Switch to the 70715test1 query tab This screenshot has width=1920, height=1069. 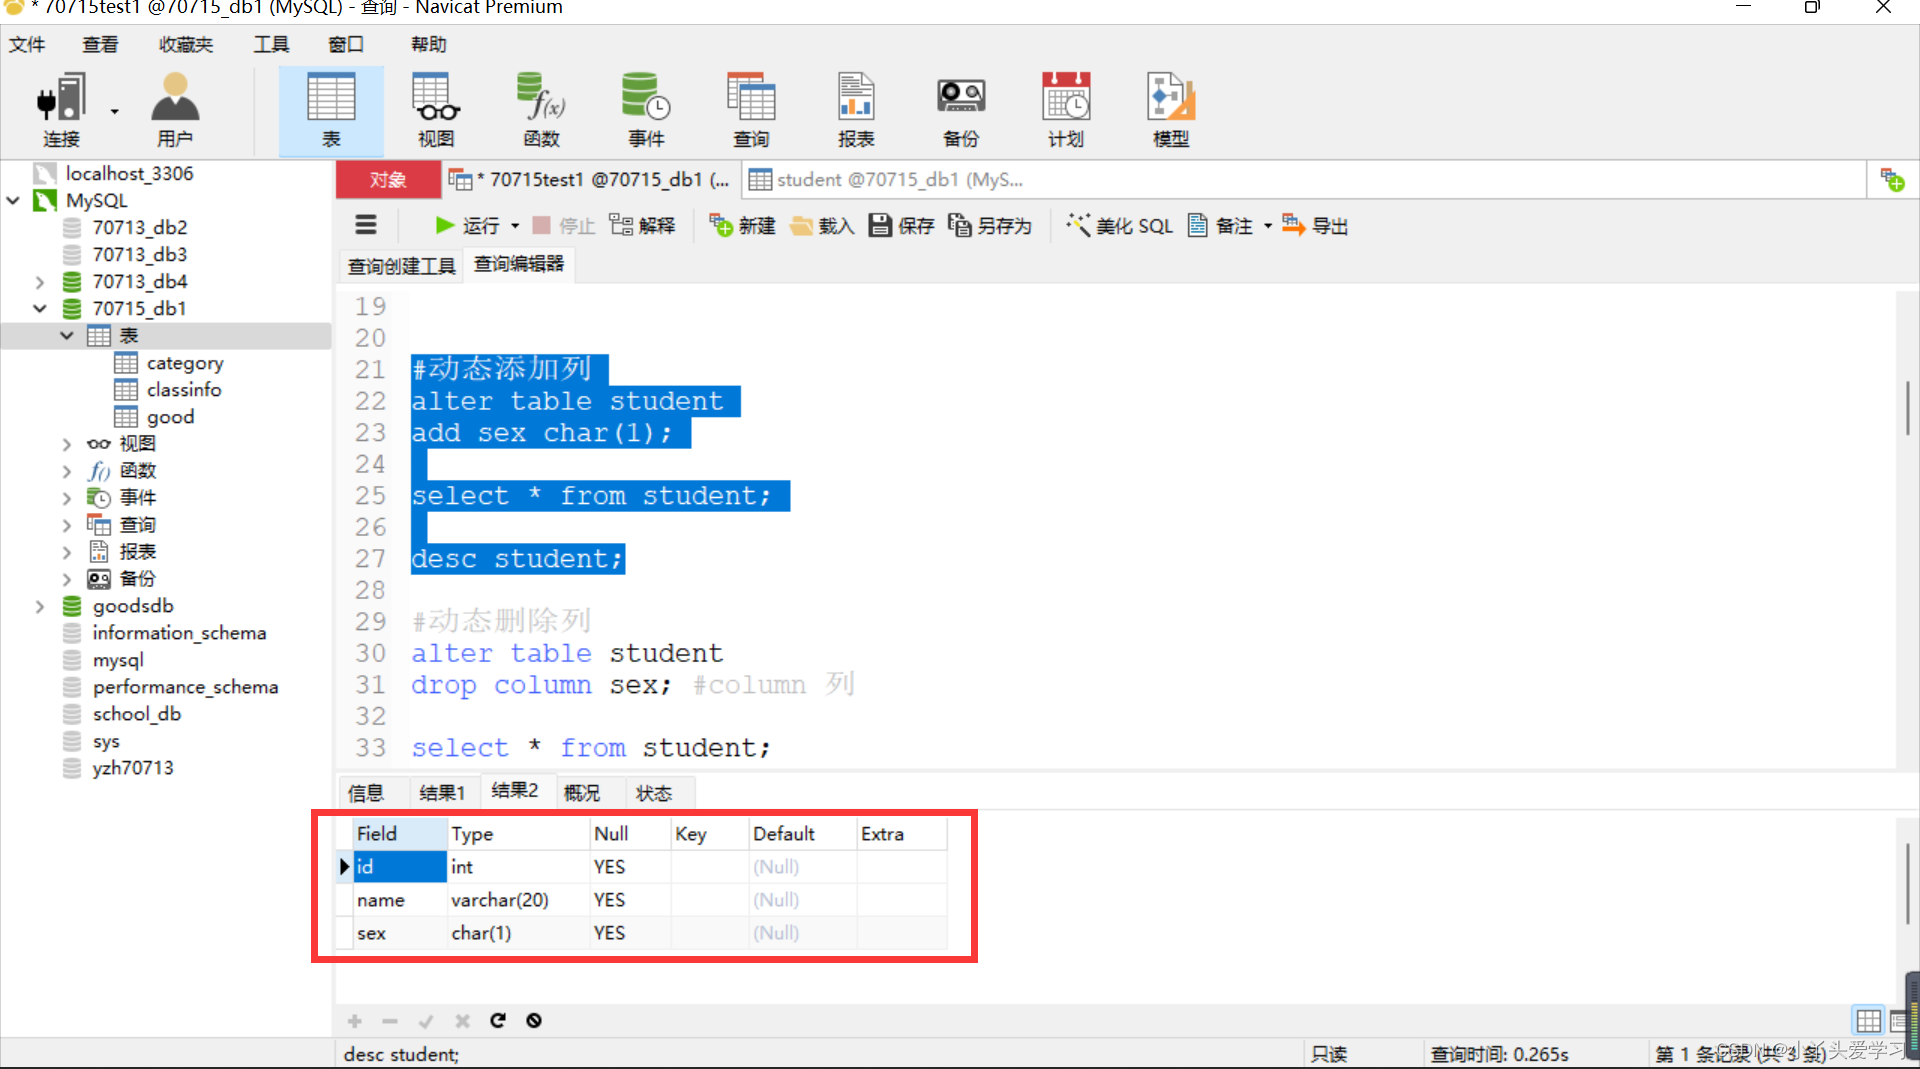click(x=590, y=180)
